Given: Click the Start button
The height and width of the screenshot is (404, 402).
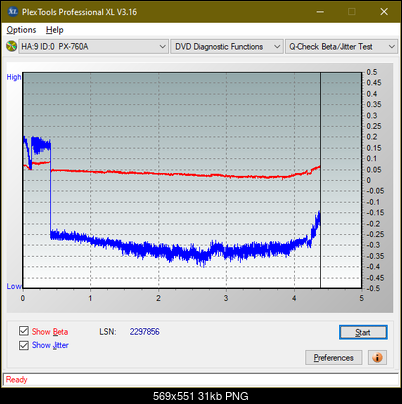Looking at the screenshot, I should tap(363, 332).
